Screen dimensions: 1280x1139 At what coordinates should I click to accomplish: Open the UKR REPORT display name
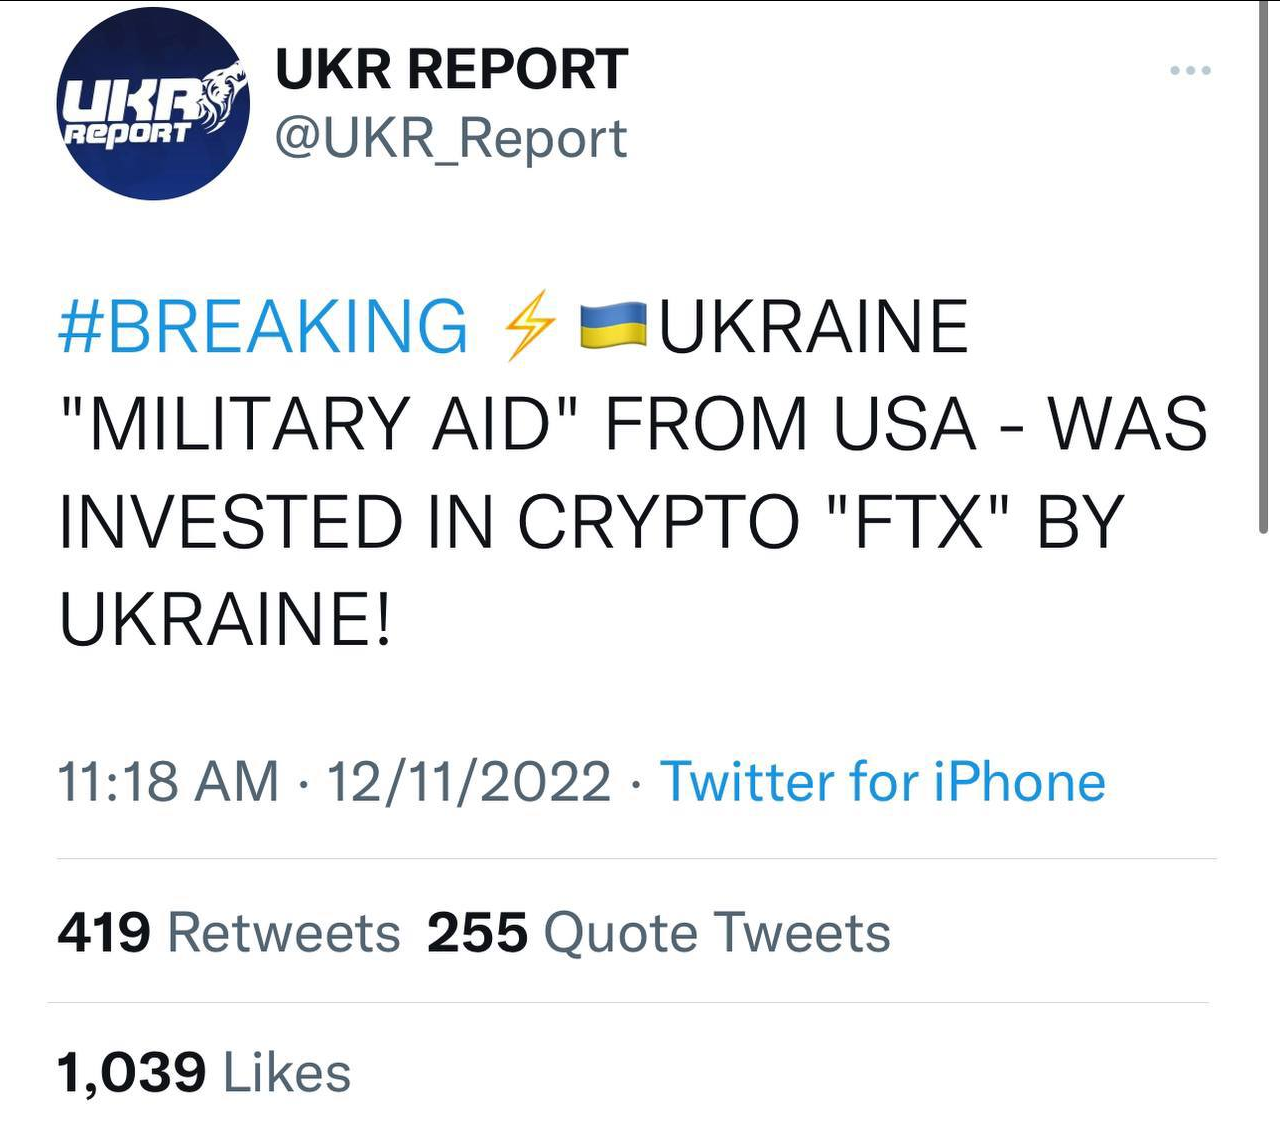point(451,69)
